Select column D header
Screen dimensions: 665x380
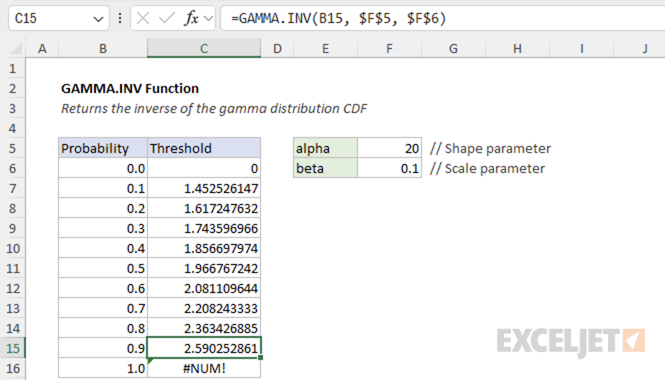click(277, 48)
